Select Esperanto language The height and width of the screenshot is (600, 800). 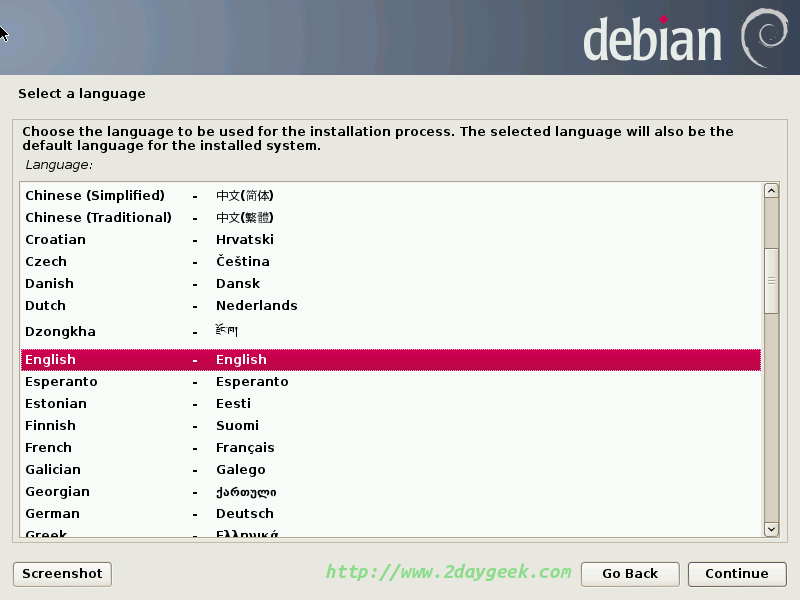tap(390, 382)
